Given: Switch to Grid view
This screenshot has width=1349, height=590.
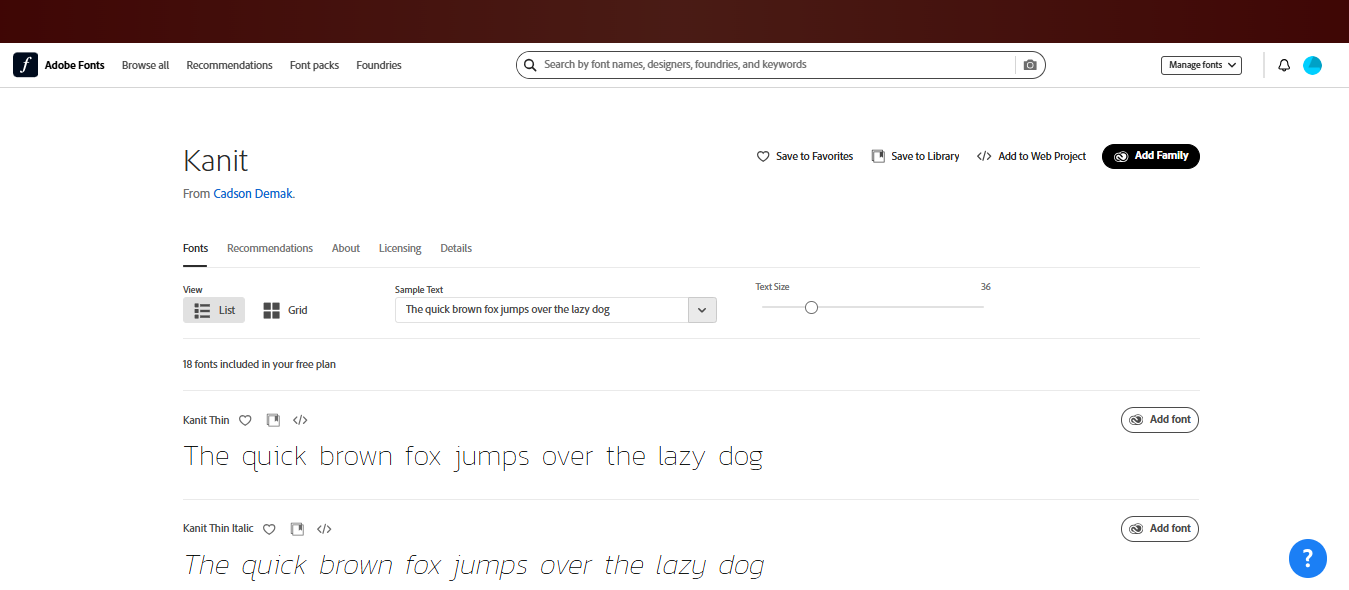Looking at the screenshot, I should (285, 310).
